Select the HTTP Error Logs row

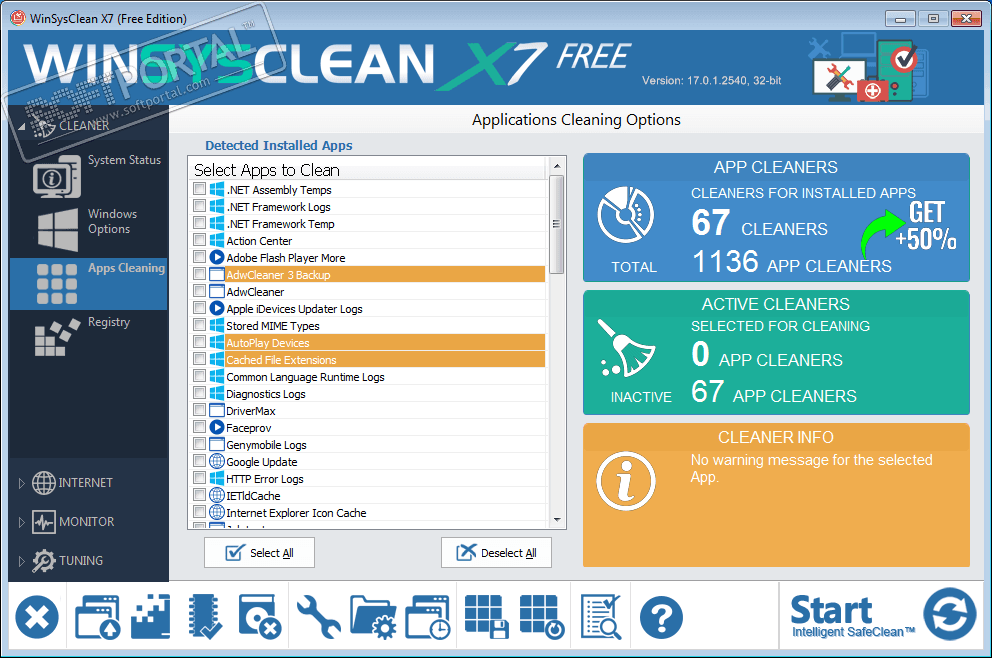point(368,478)
